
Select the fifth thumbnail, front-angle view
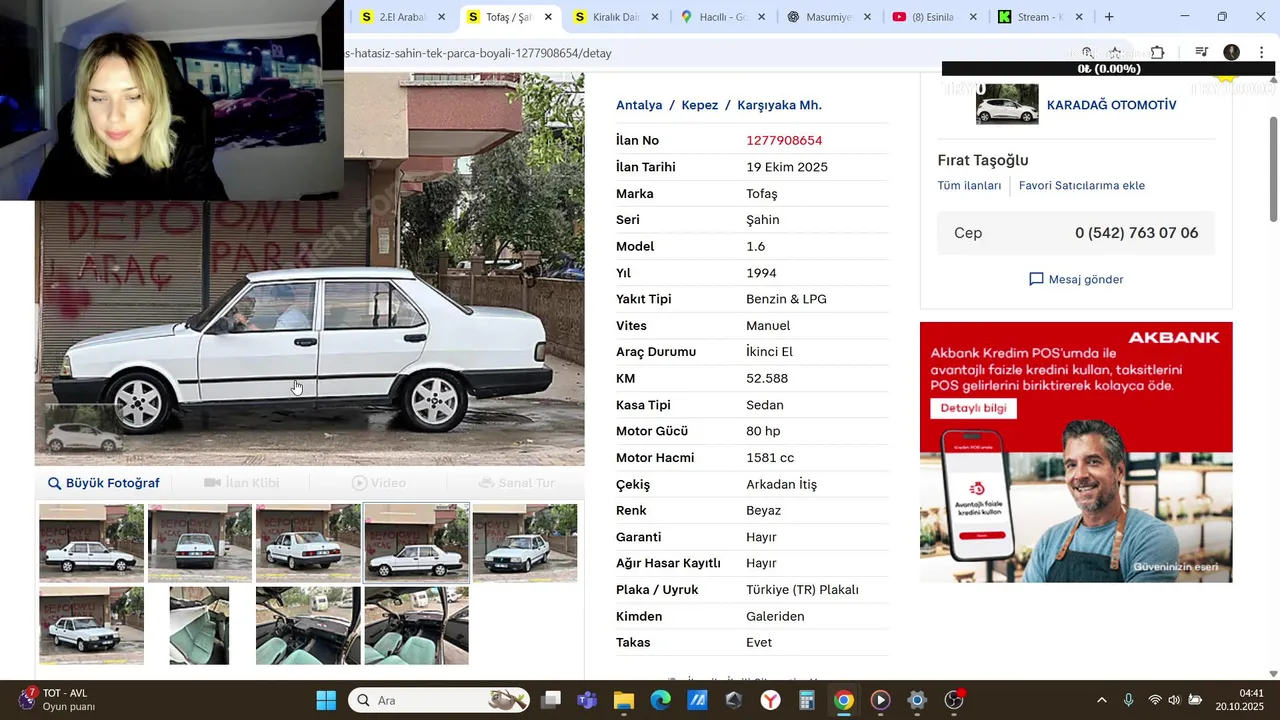pos(525,543)
